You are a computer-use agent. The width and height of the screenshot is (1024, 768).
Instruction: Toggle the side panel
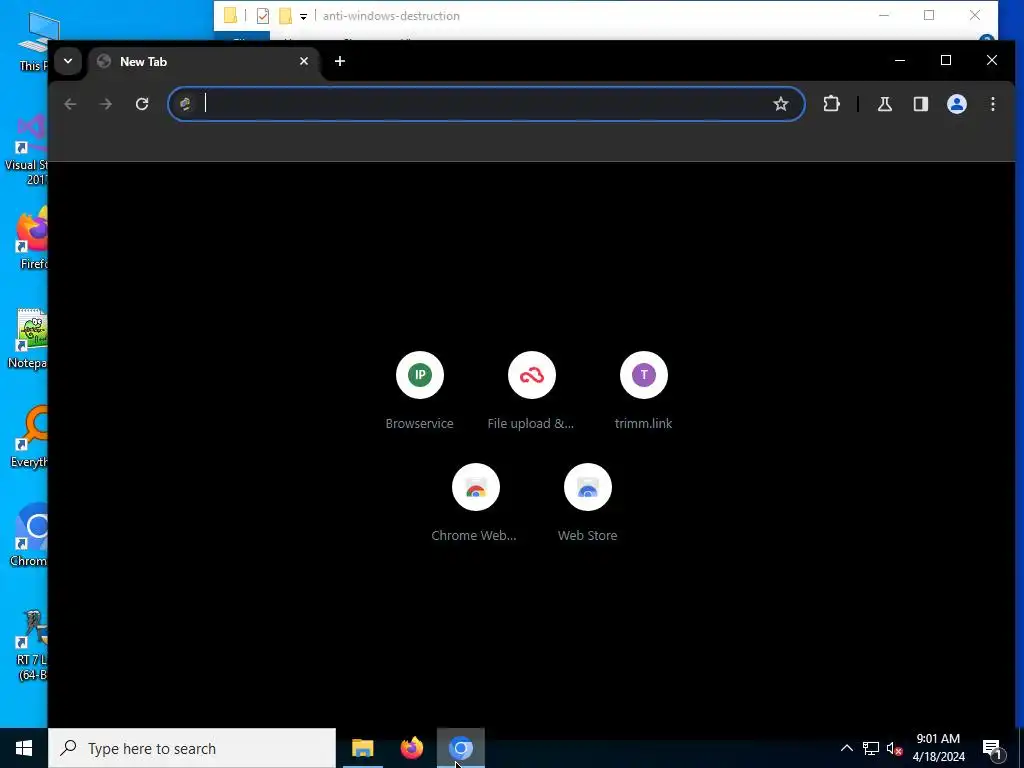click(921, 104)
